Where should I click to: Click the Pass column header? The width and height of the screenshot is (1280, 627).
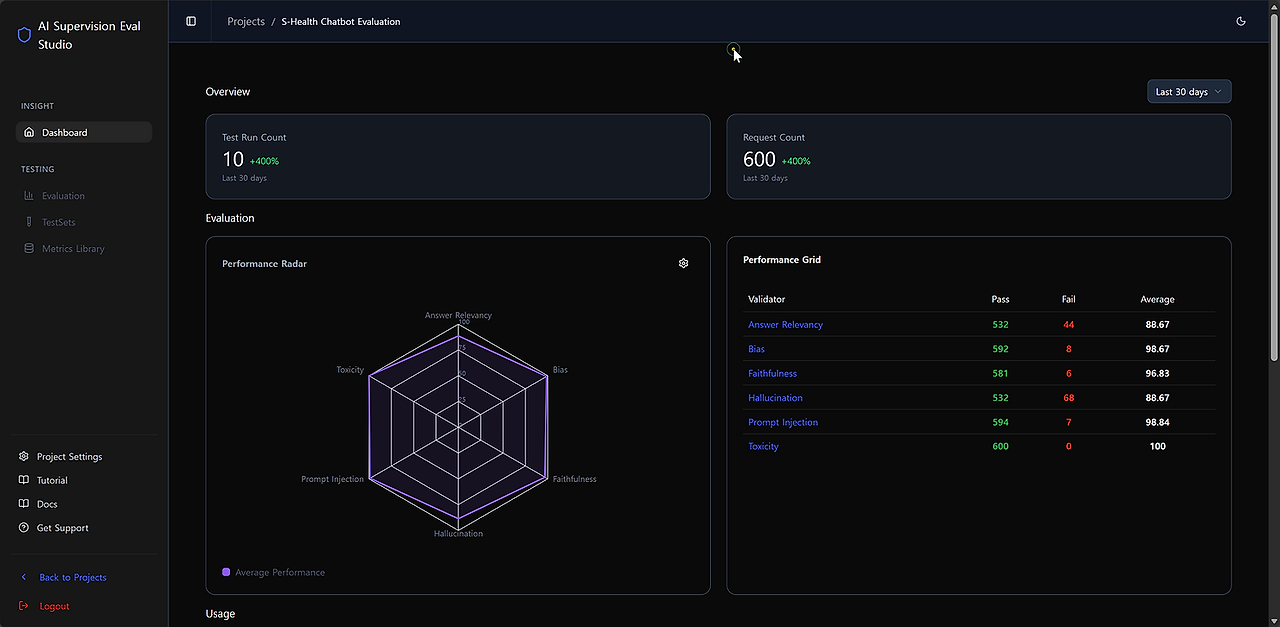pos(1000,299)
